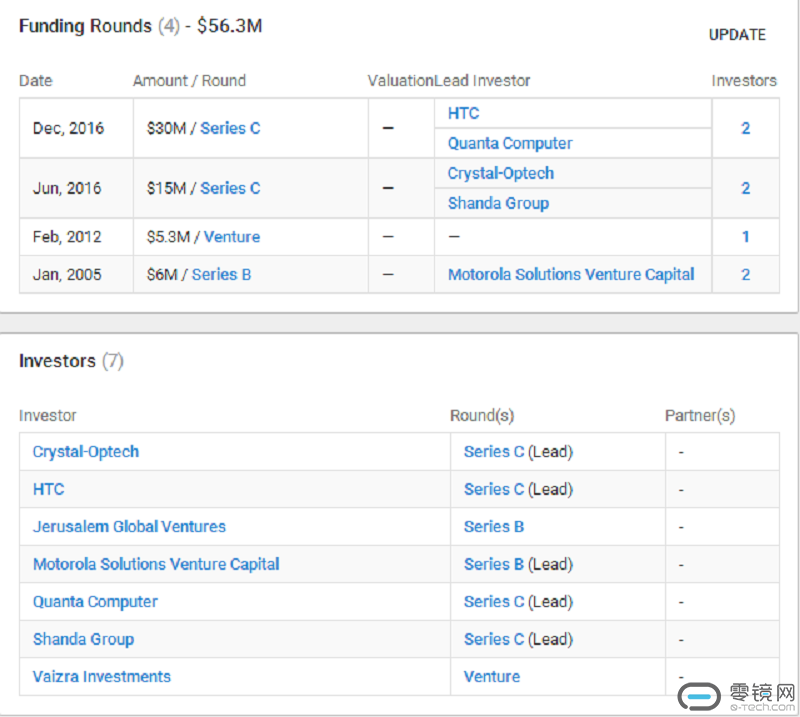The height and width of the screenshot is (717, 800).
Task: Open Series C round link beside Quanta Computer investor
Action: pos(494,602)
